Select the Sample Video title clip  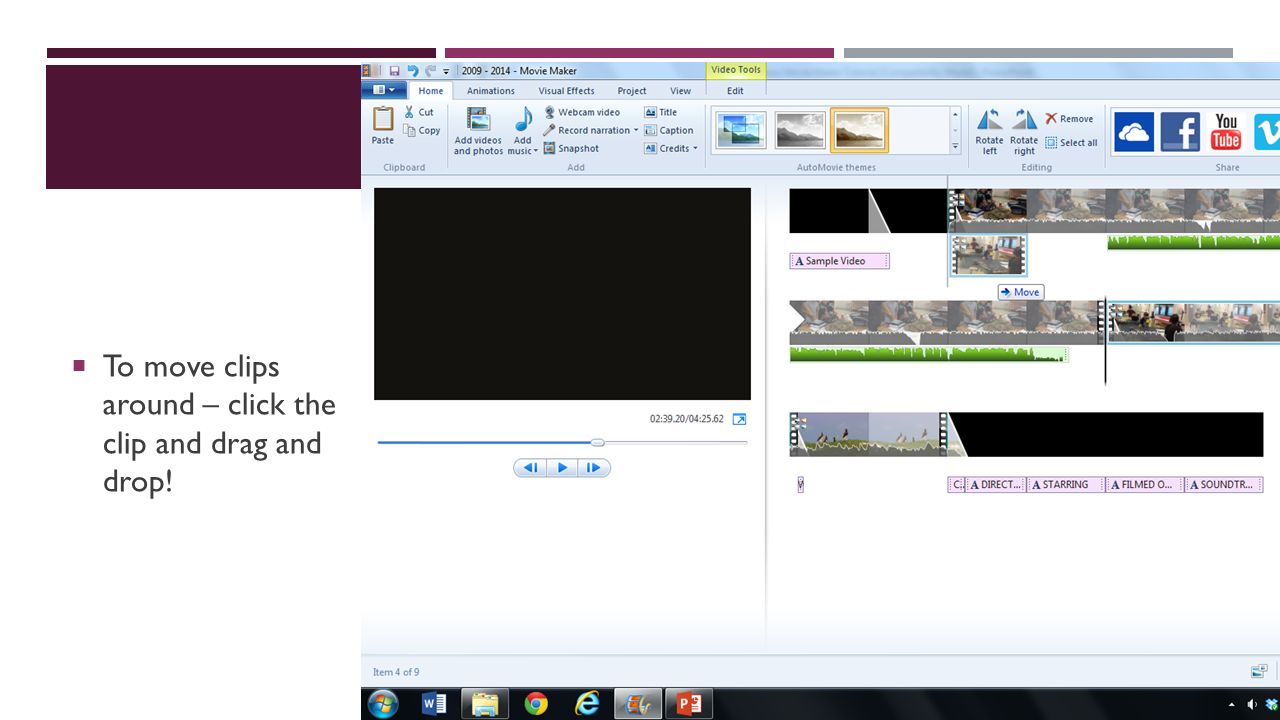pos(839,261)
